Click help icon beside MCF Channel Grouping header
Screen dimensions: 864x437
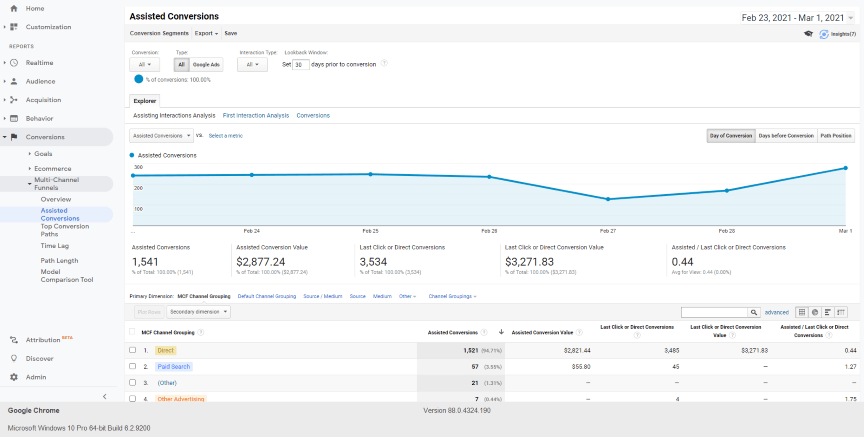(201, 332)
